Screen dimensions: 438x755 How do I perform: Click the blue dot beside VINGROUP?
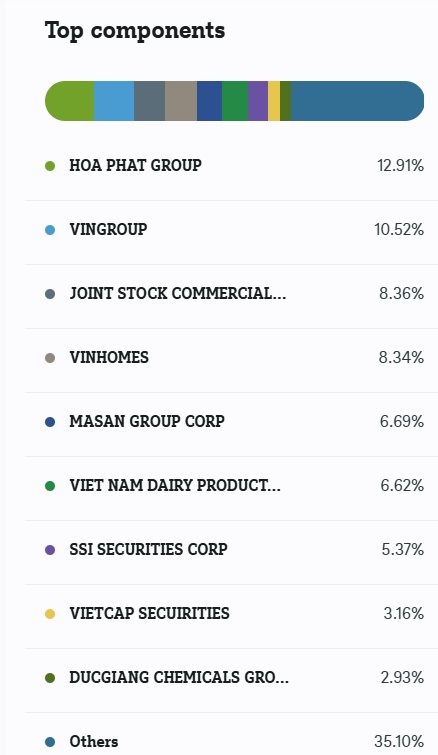click(x=50, y=230)
